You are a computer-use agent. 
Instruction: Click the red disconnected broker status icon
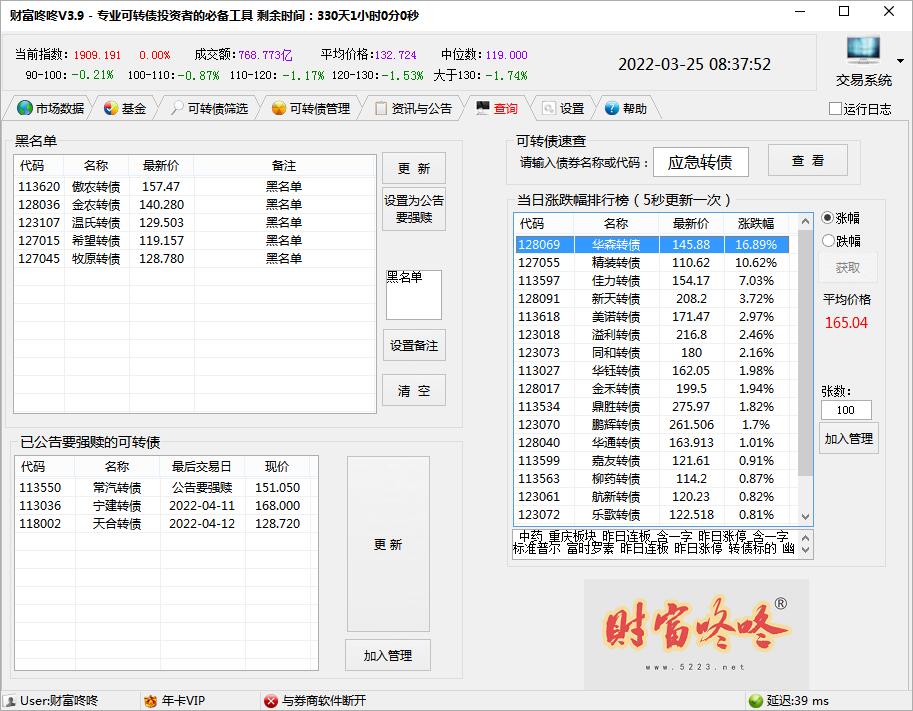(x=271, y=701)
